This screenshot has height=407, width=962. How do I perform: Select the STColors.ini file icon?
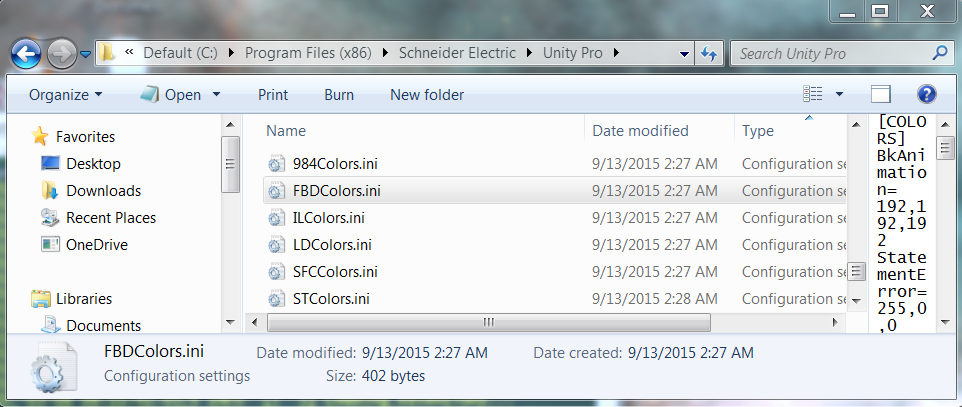pyautogui.click(x=277, y=299)
